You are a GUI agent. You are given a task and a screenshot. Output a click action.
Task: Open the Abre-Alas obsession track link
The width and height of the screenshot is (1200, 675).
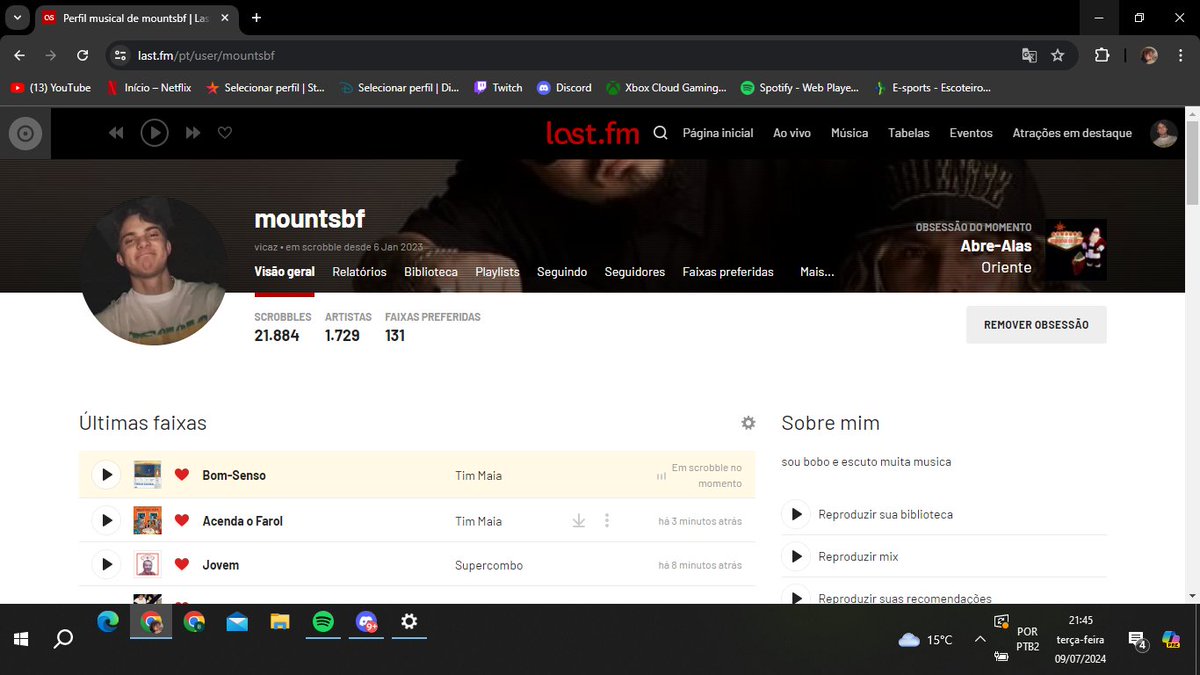point(996,246)
